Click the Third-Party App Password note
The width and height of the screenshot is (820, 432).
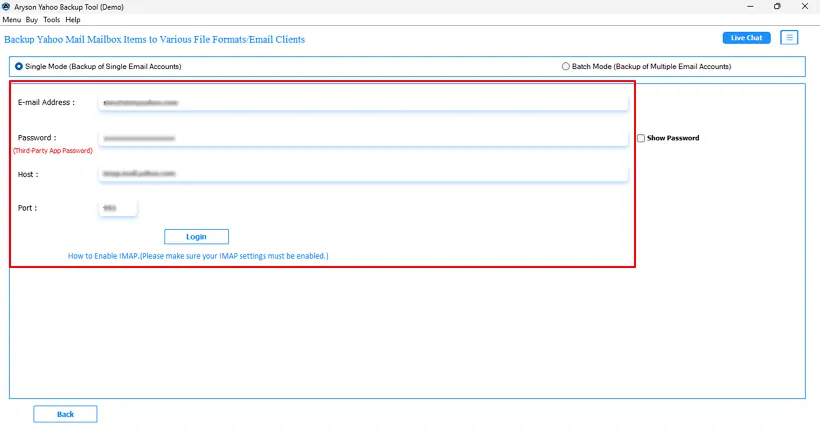53,151
